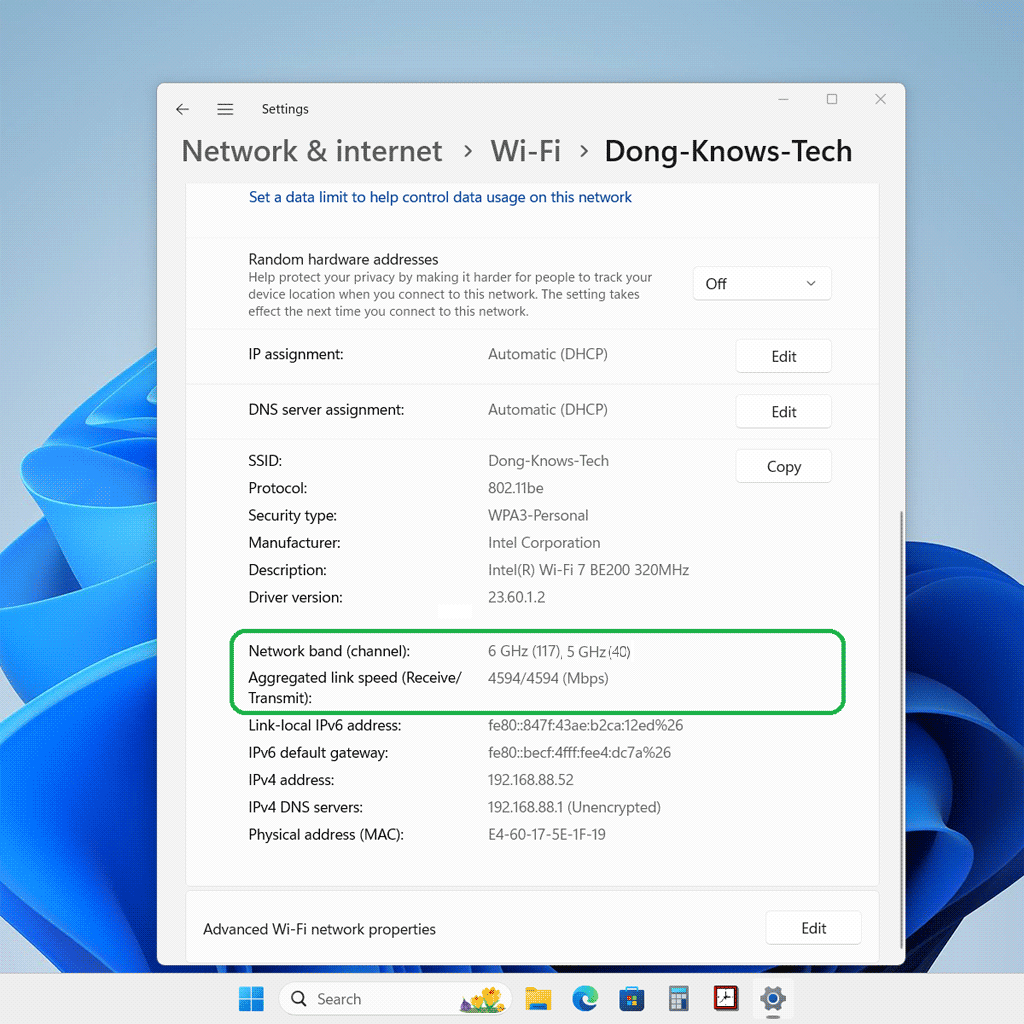This screenshot has width=1024, height=1024.
Task: Copy the network properties
Action: click(783, 466)
